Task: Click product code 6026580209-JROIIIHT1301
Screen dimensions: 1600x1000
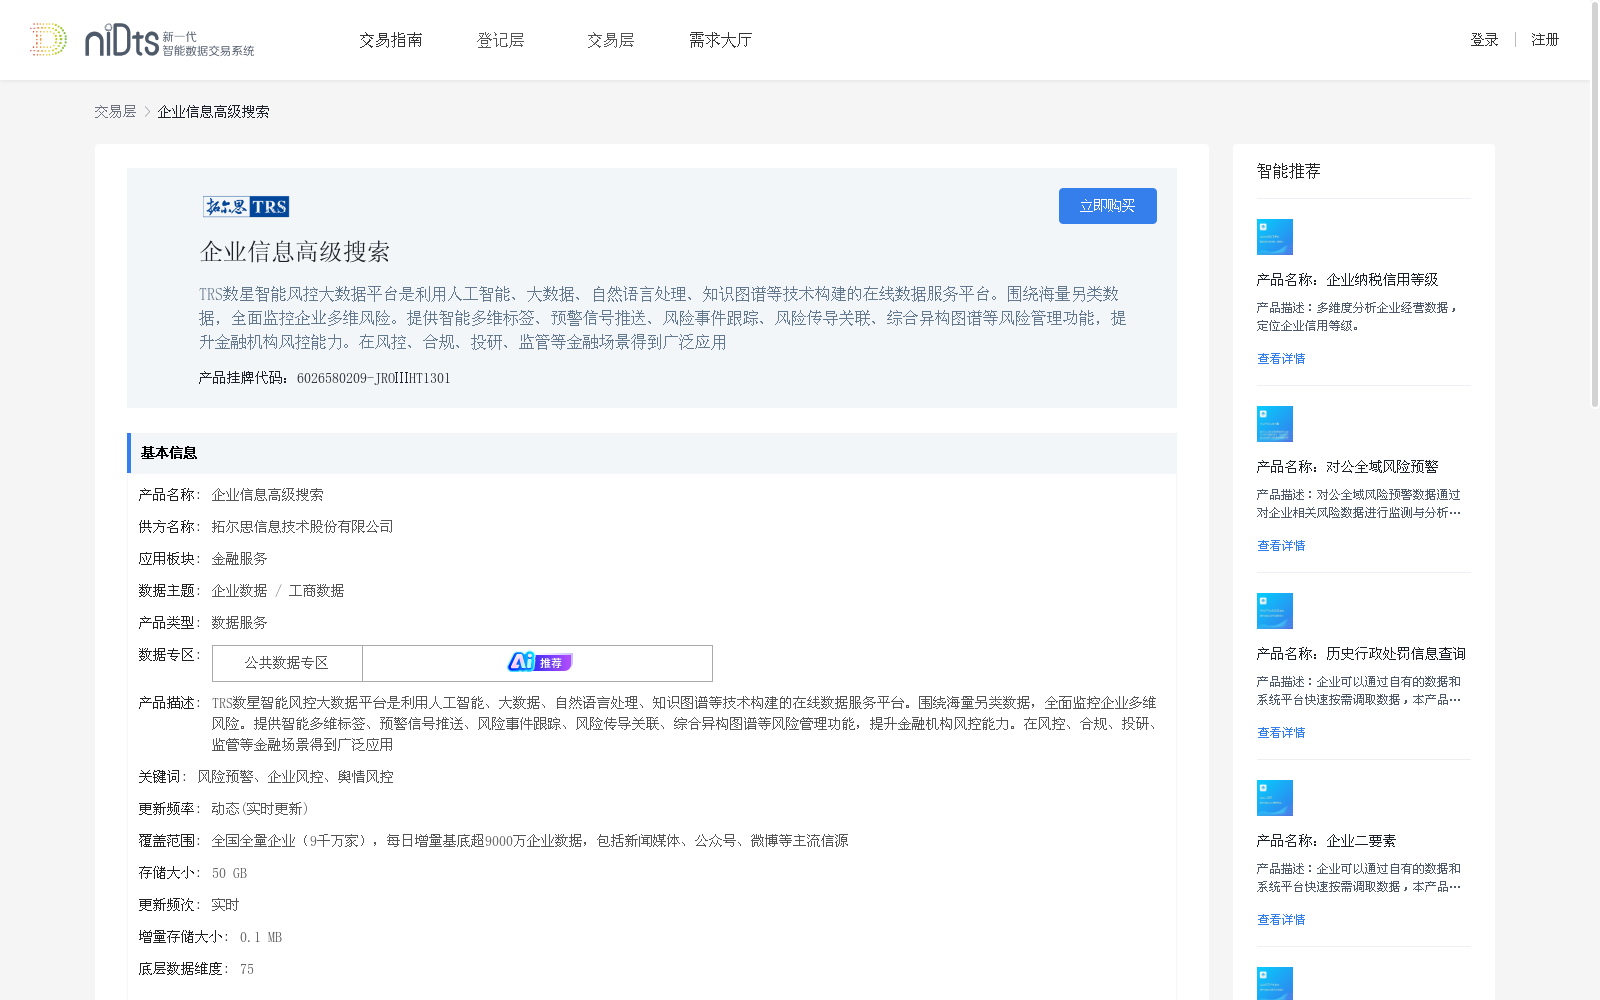Action: click(374, 378)
